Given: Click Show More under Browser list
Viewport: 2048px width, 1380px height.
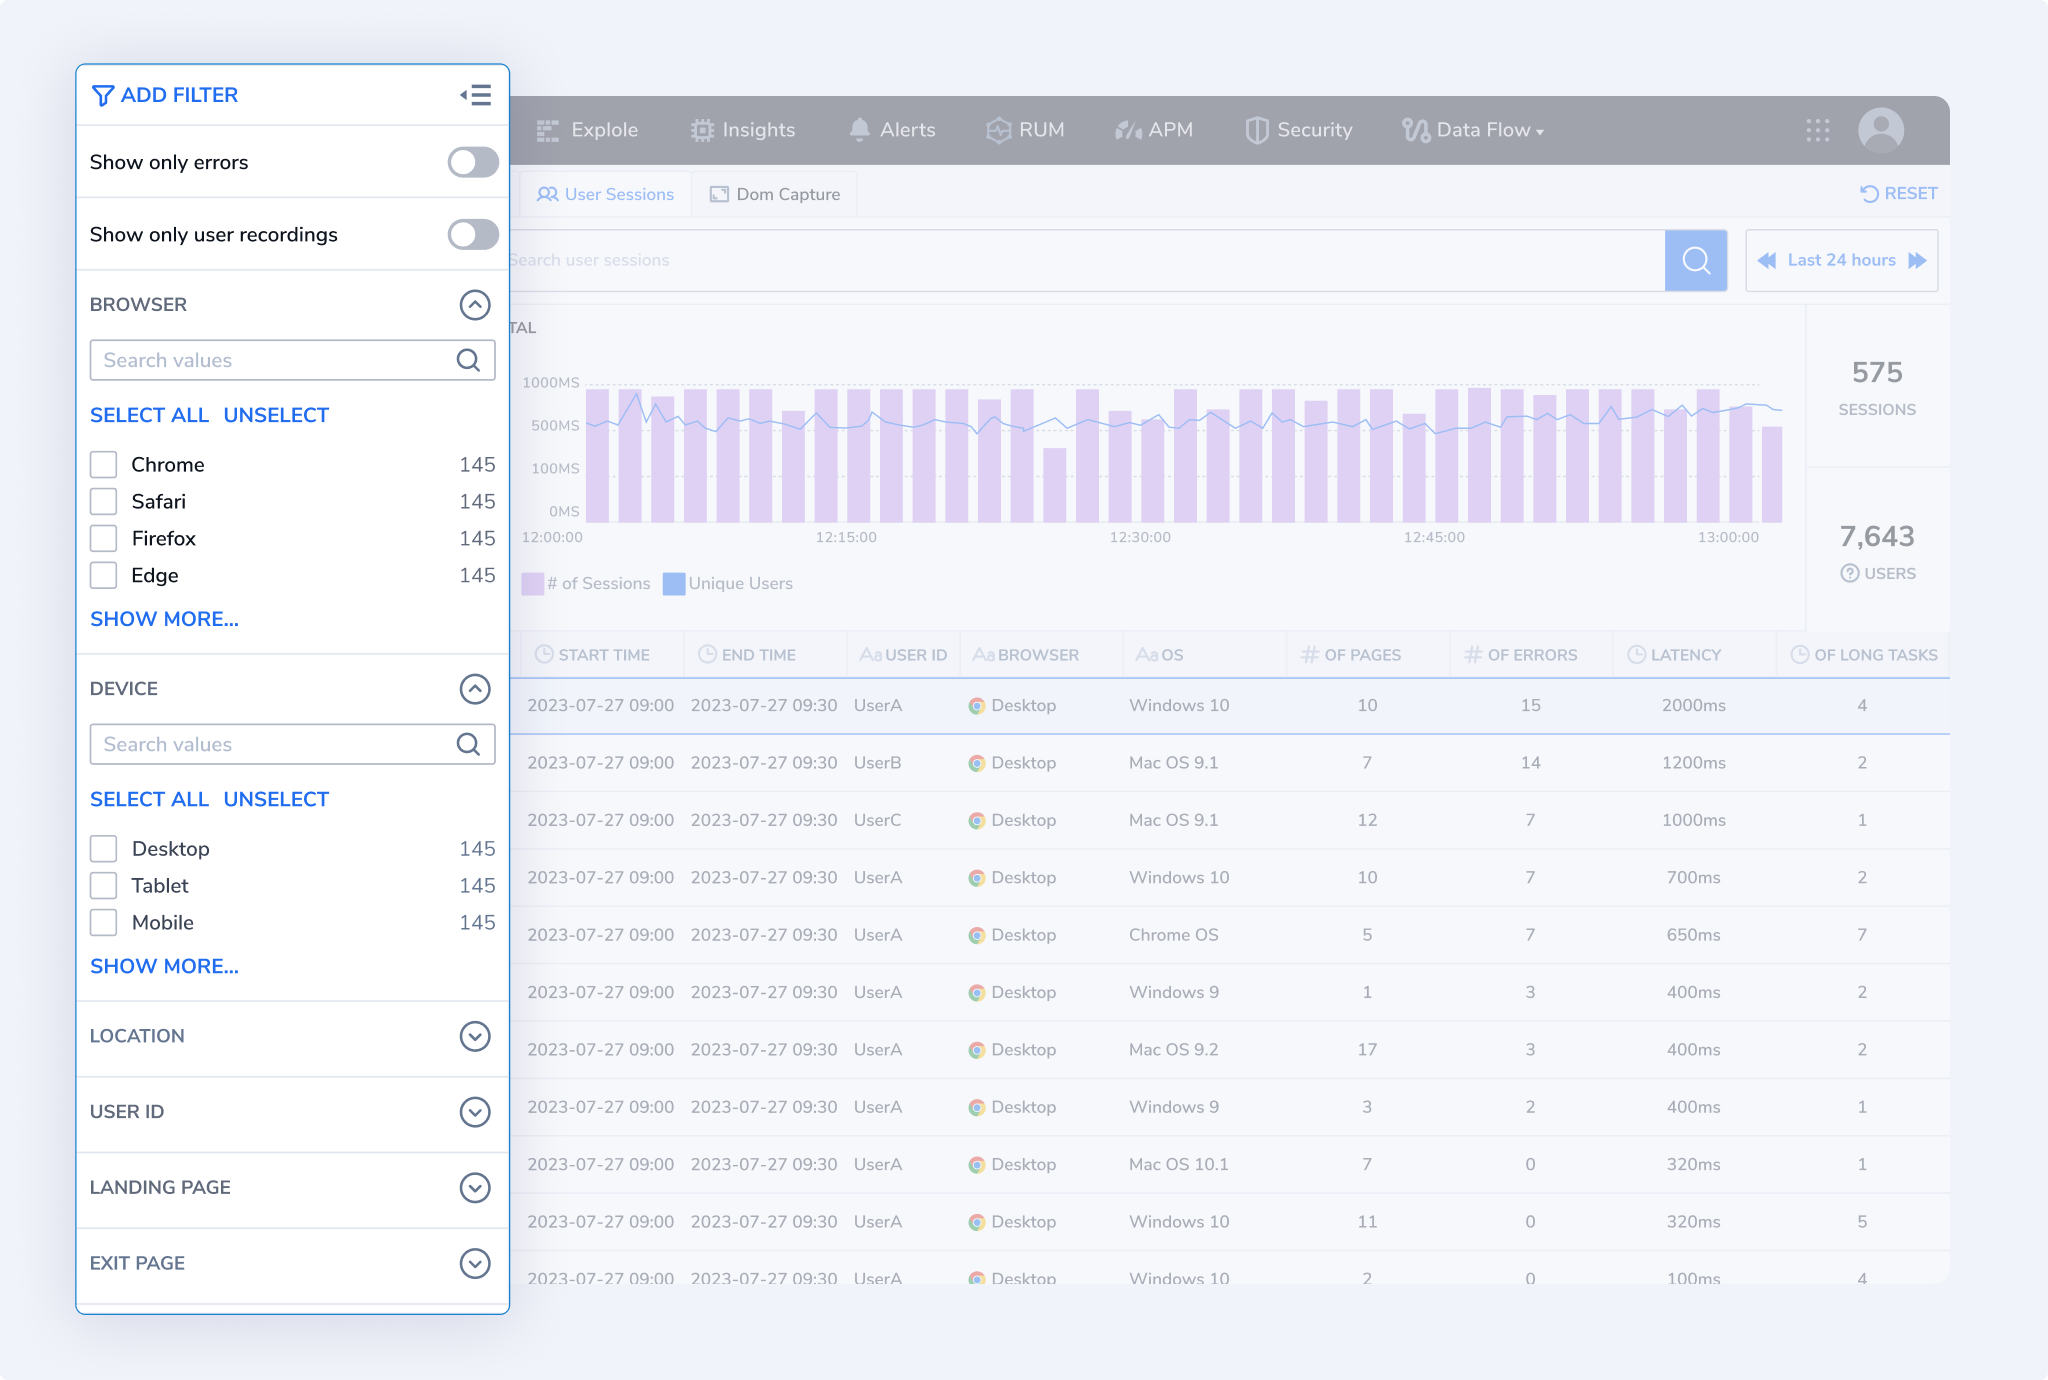Looking at the screenshot, I should coord(164,619).
